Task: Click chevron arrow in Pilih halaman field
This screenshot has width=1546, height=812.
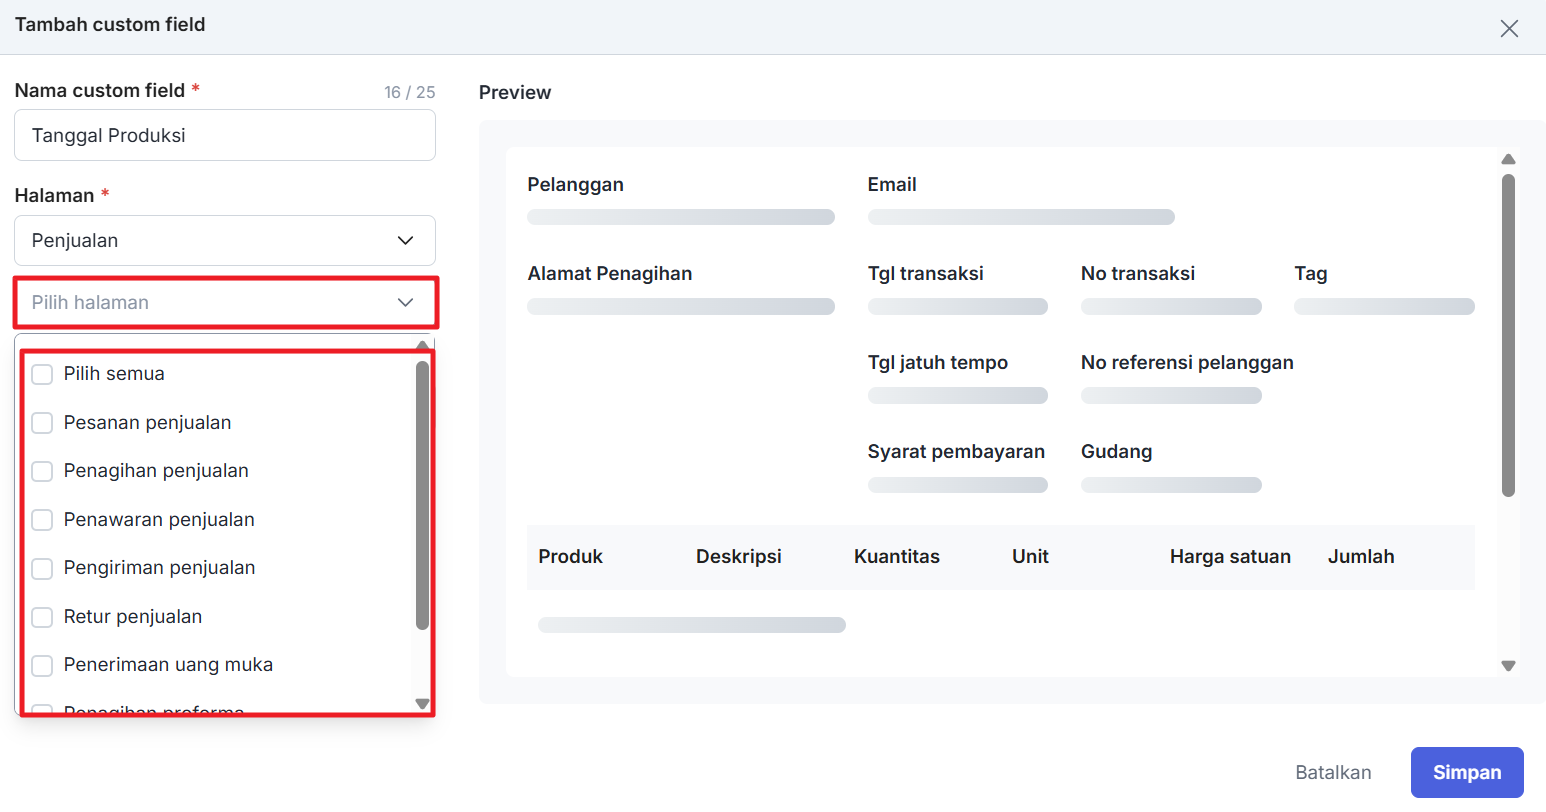Action: [405, 302]
